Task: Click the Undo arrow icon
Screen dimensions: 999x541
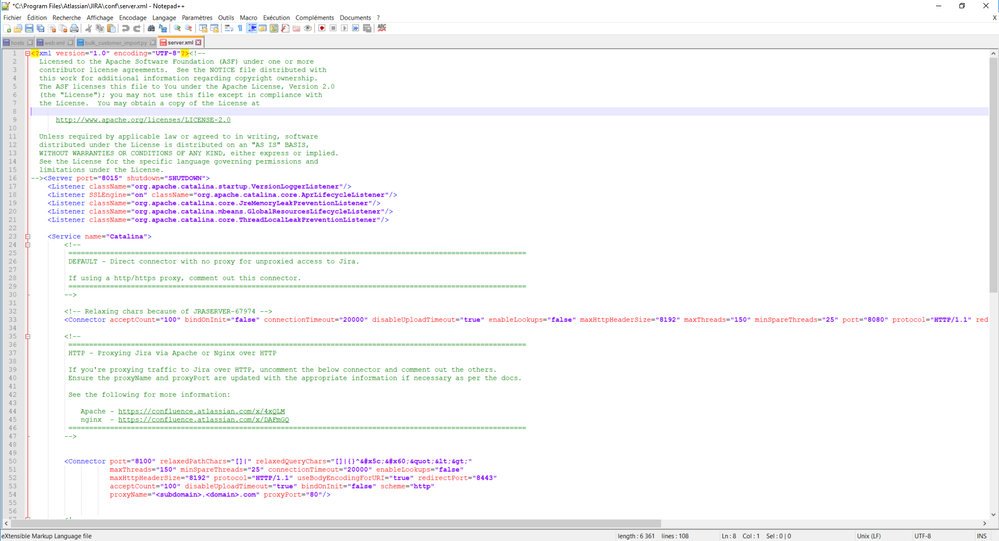Action: (126, 28)
